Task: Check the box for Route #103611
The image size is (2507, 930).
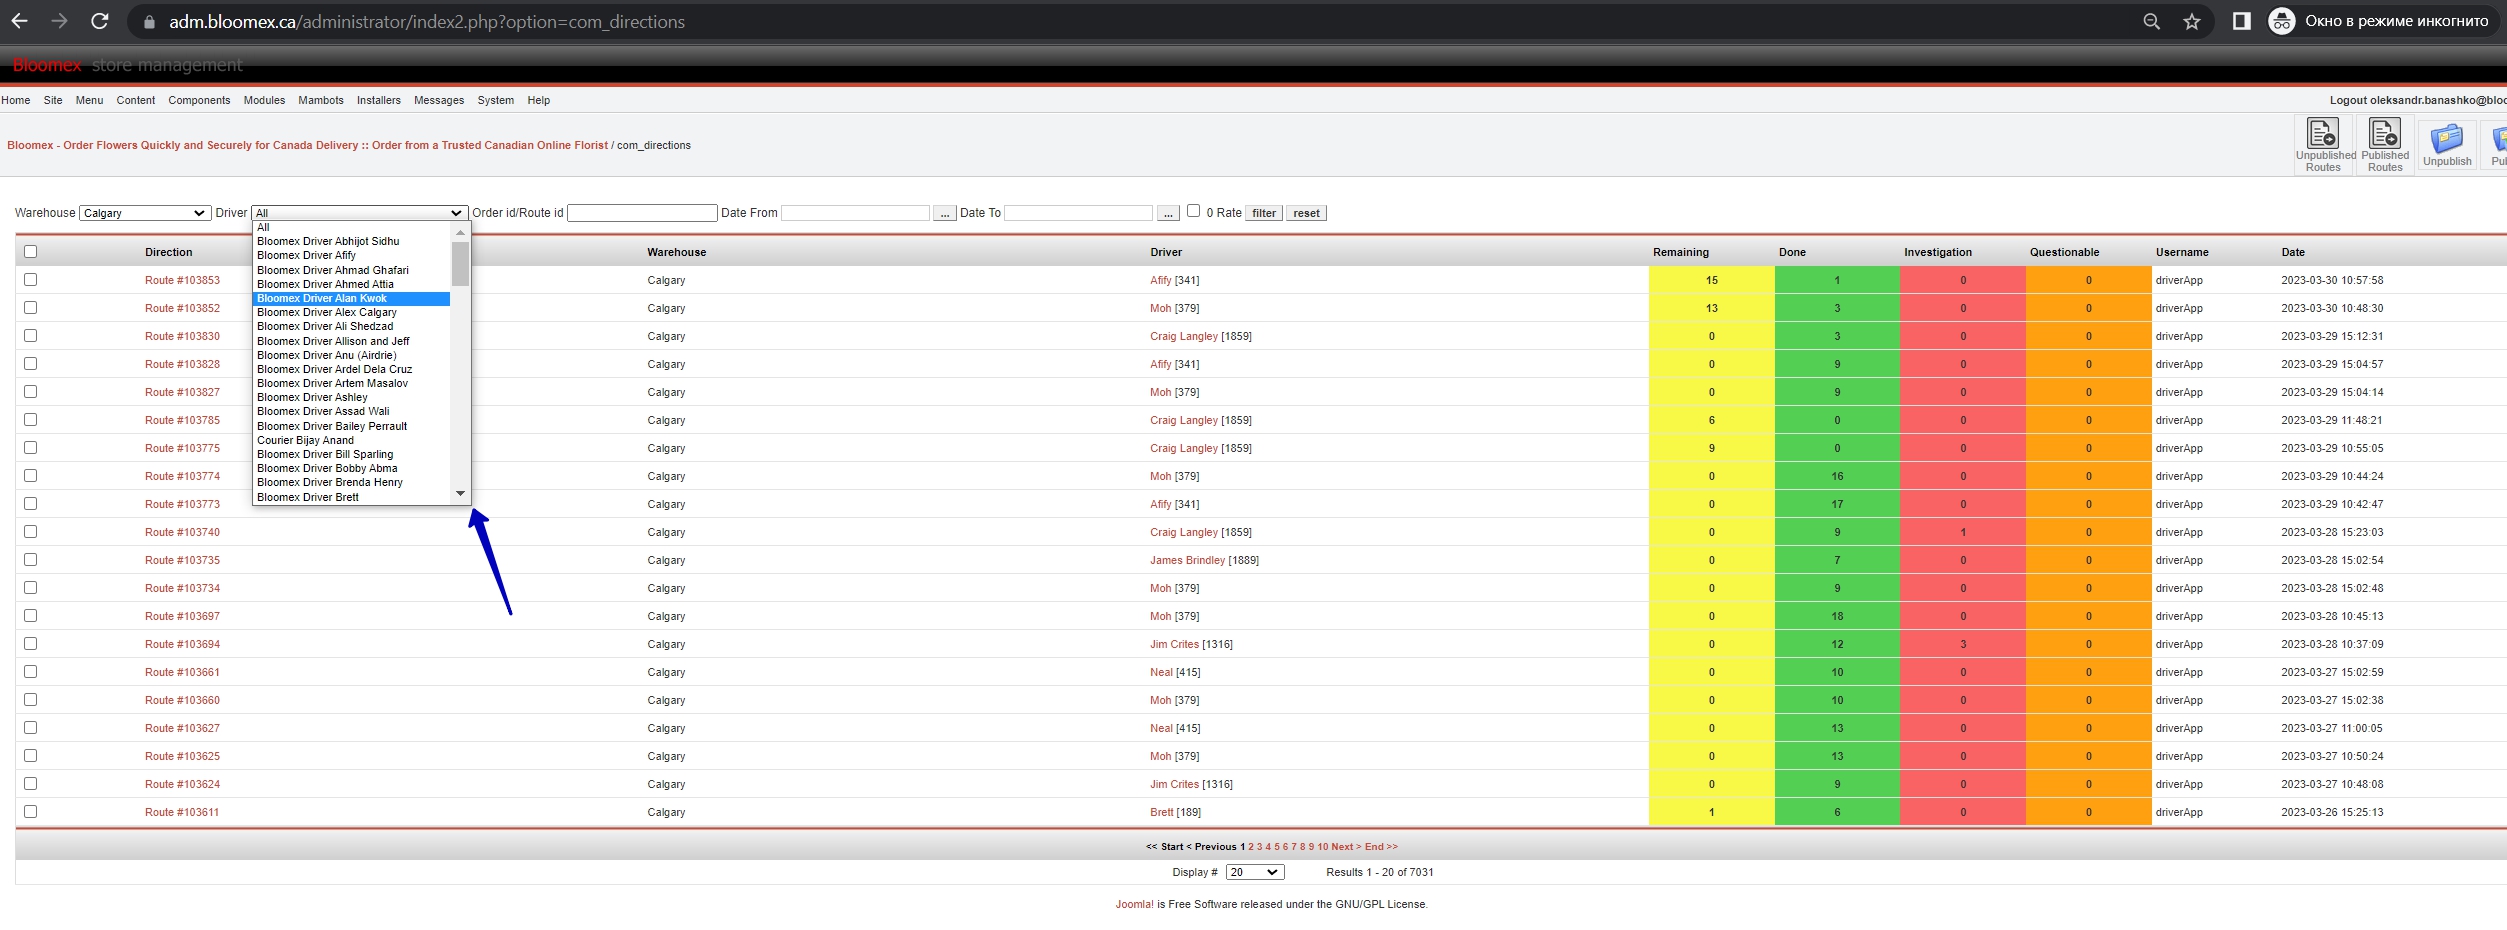Action: (30, 812)
